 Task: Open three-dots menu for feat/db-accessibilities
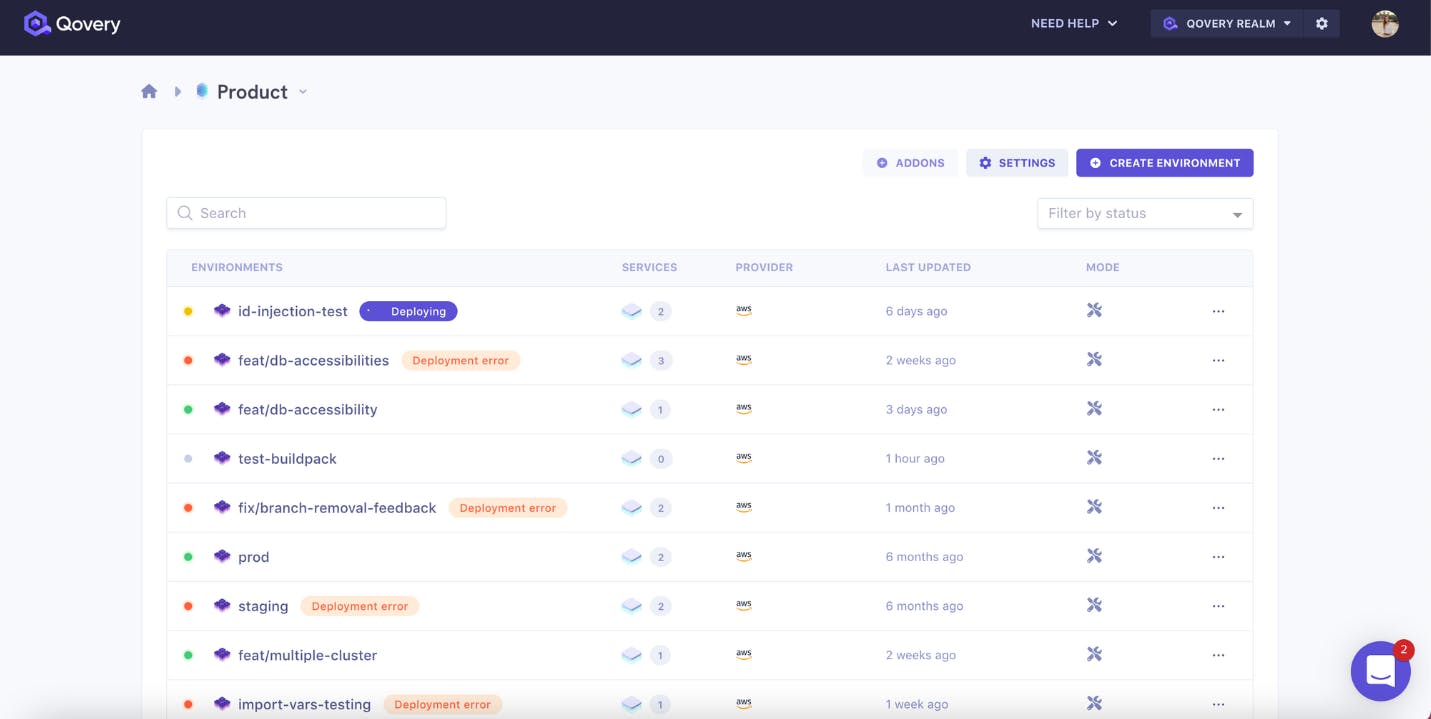[x=1218, y=360]
